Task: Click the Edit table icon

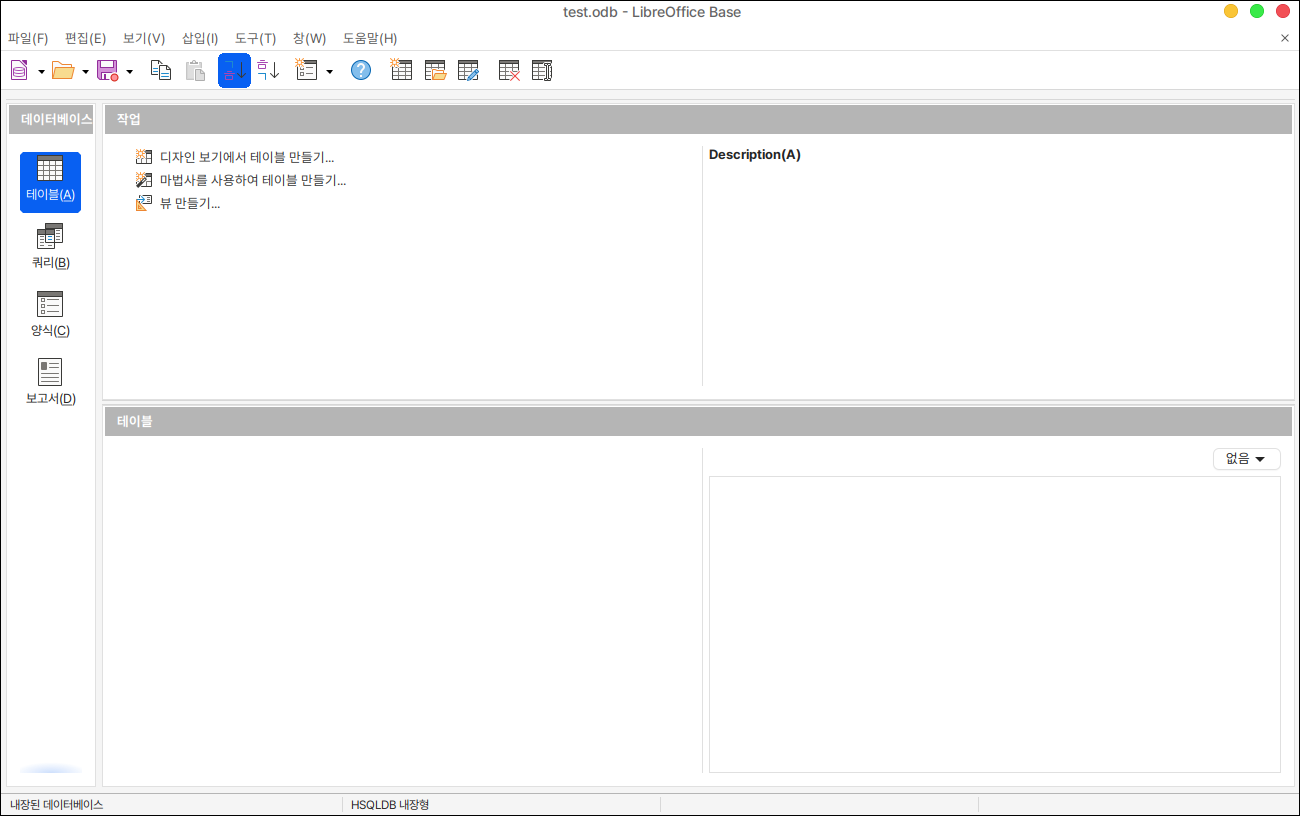Action: click(468, 71)
